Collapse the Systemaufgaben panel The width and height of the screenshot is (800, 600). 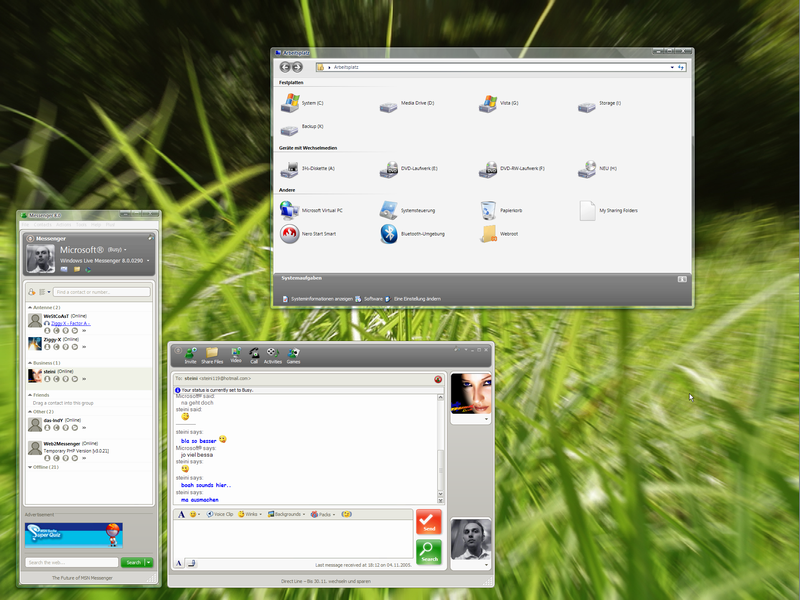tap(681, 279)
